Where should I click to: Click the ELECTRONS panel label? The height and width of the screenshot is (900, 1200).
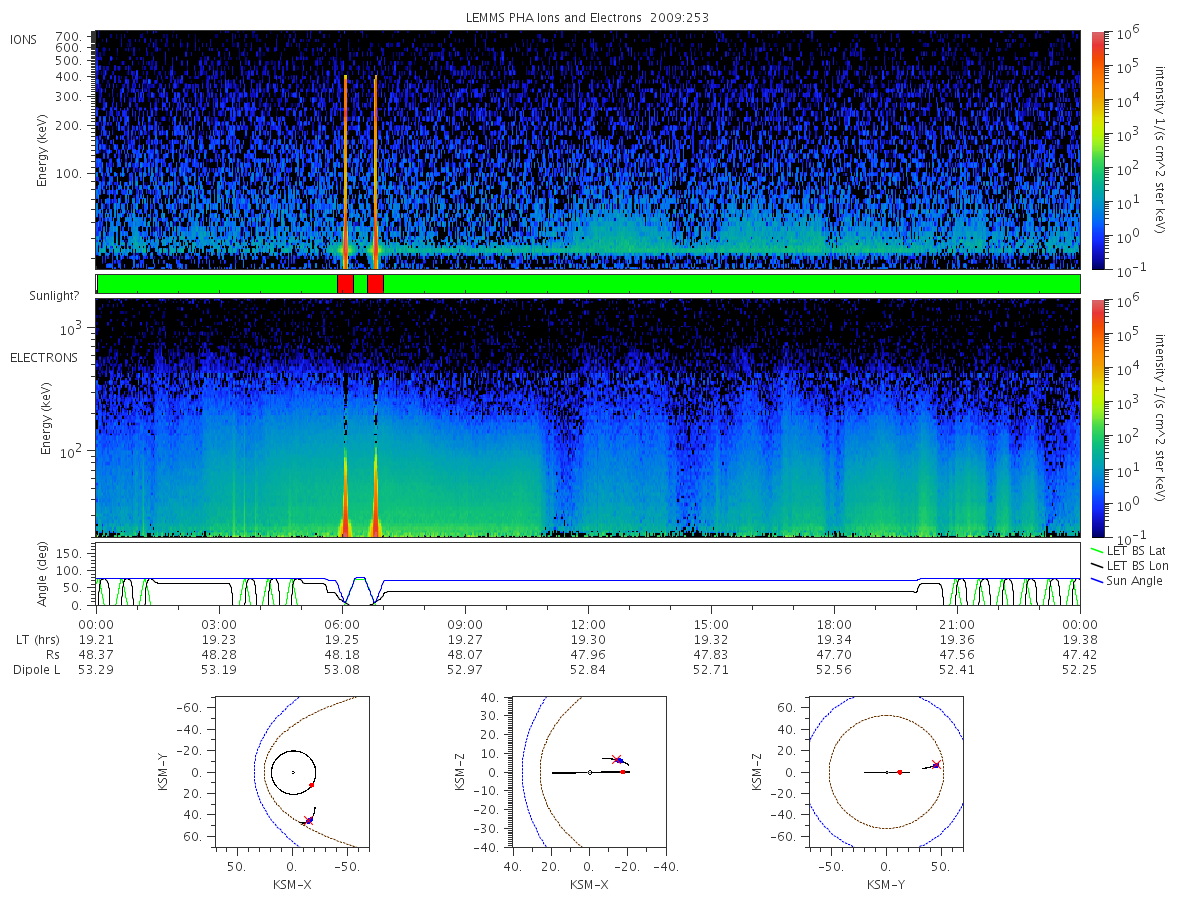click(x=44, y=358)
